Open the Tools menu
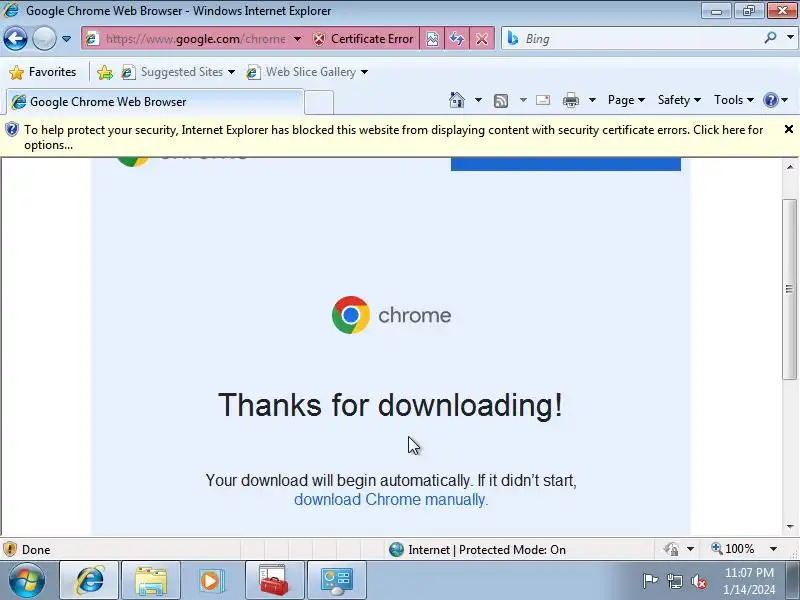This screenshot has height=600, width=800. [x=734, y=100]
